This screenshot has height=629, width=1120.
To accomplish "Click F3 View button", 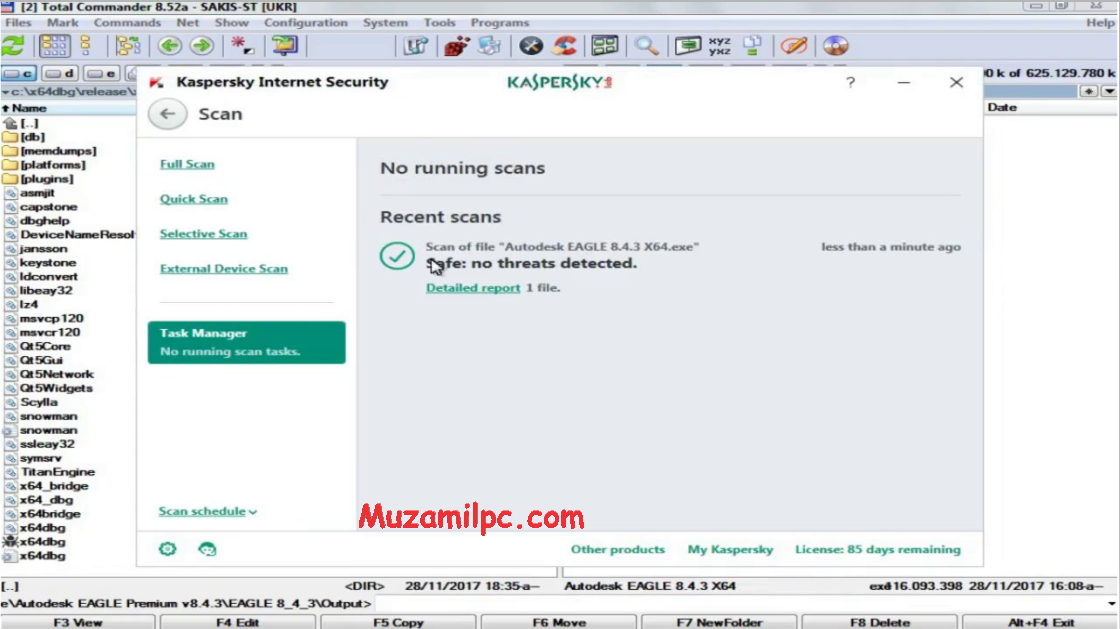I will tap(78, 623).
